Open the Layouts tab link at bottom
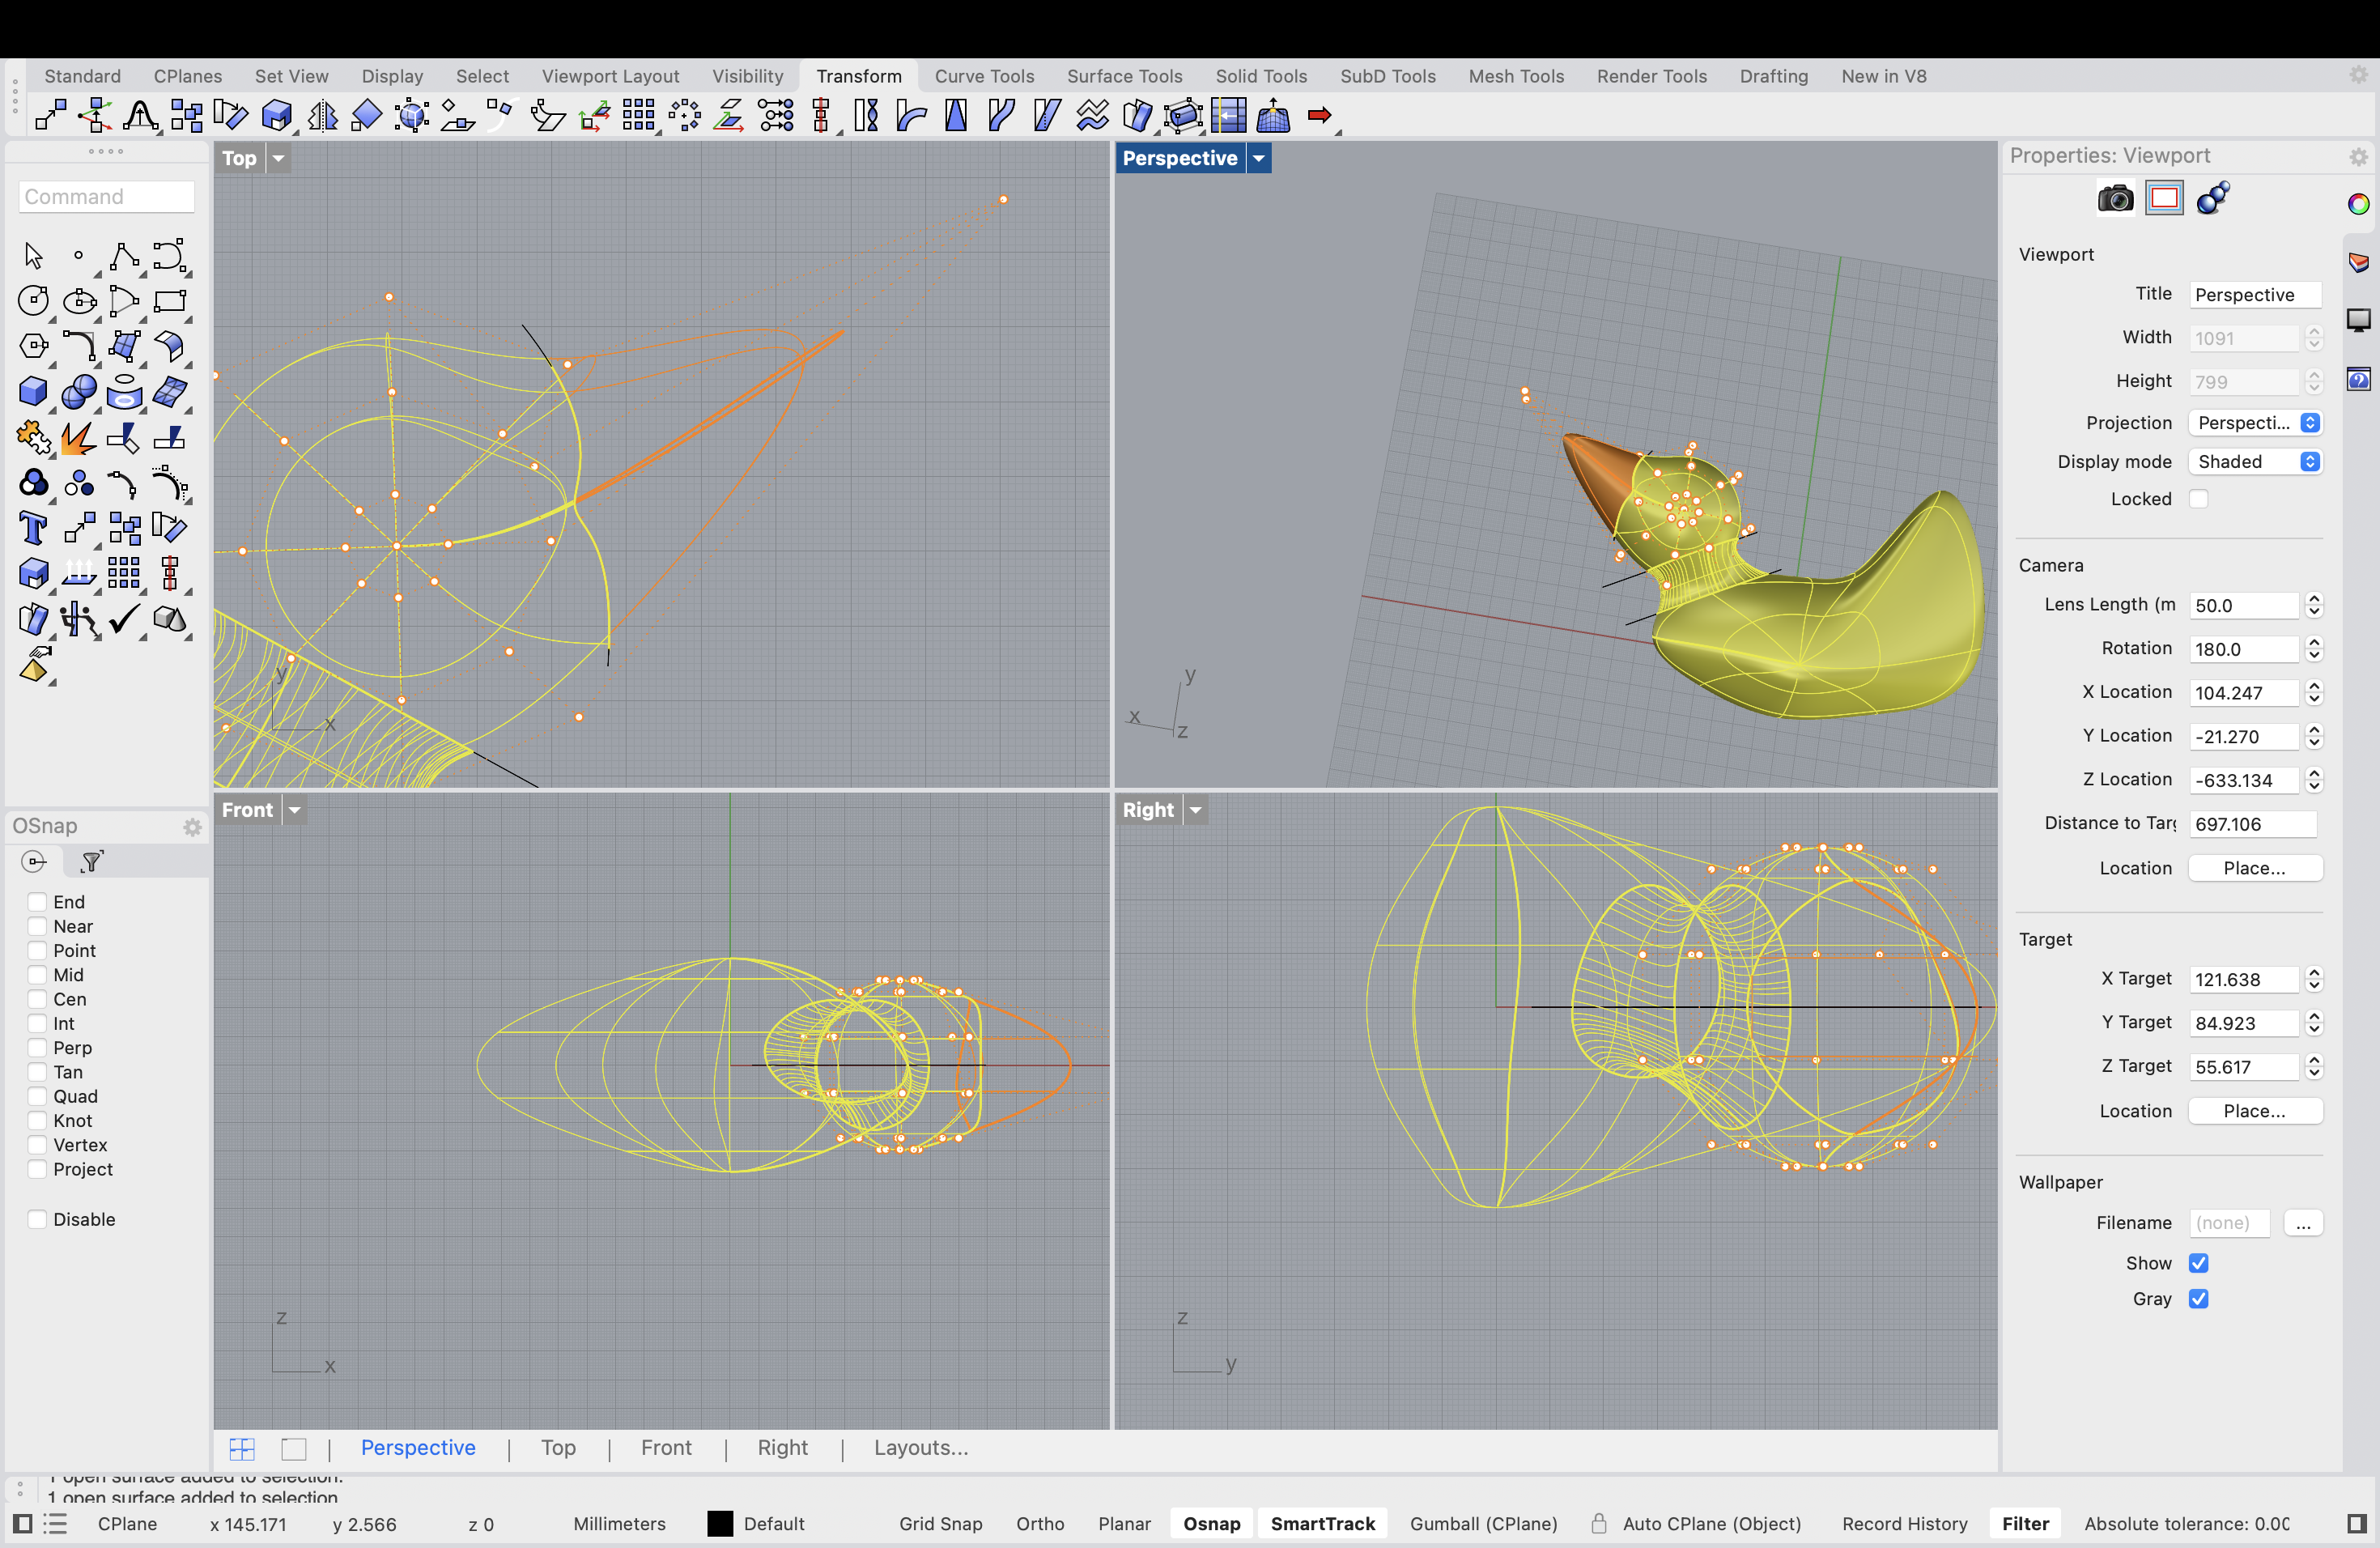The width and height of the screenshot is (2380, 1548). coord(921,1448)
